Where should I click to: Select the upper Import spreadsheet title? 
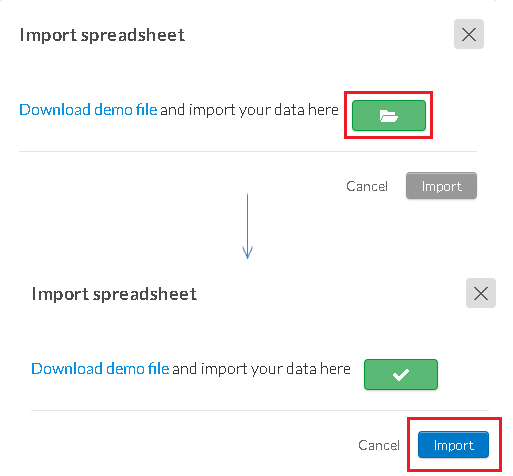pos(102,35)
